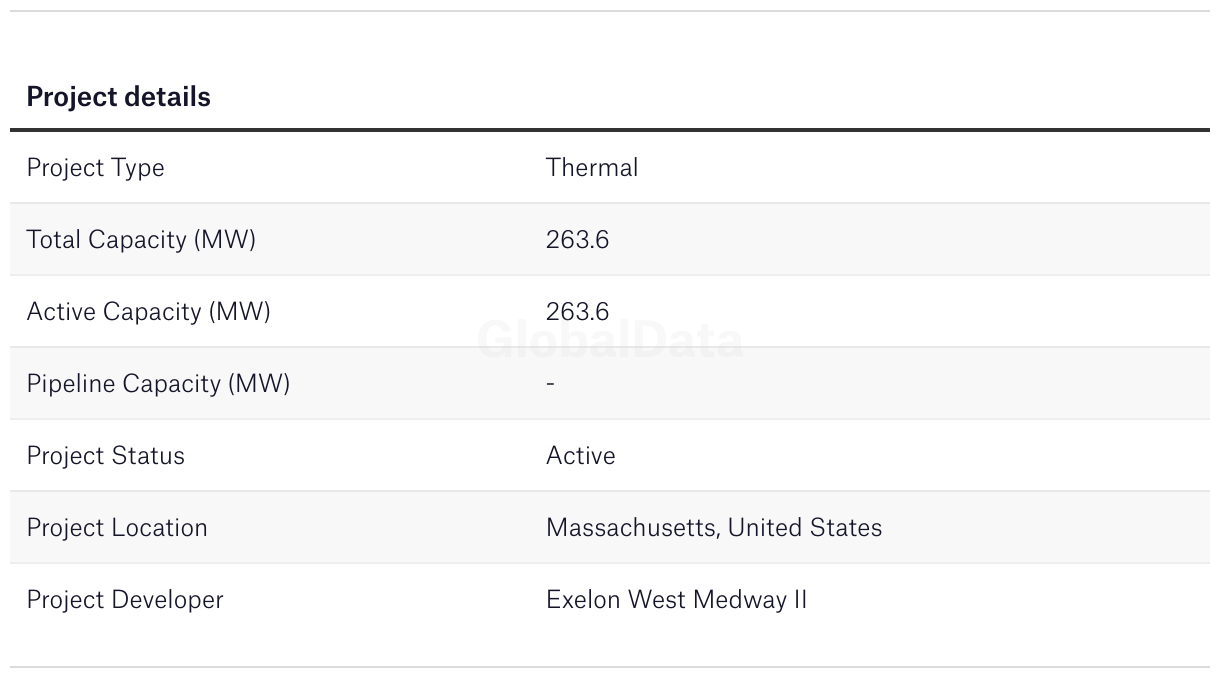1220x678 pixels.
Task: Click the 263.6 value for Active Capacity
Action: pyautogui.click(x=577, y=312)
